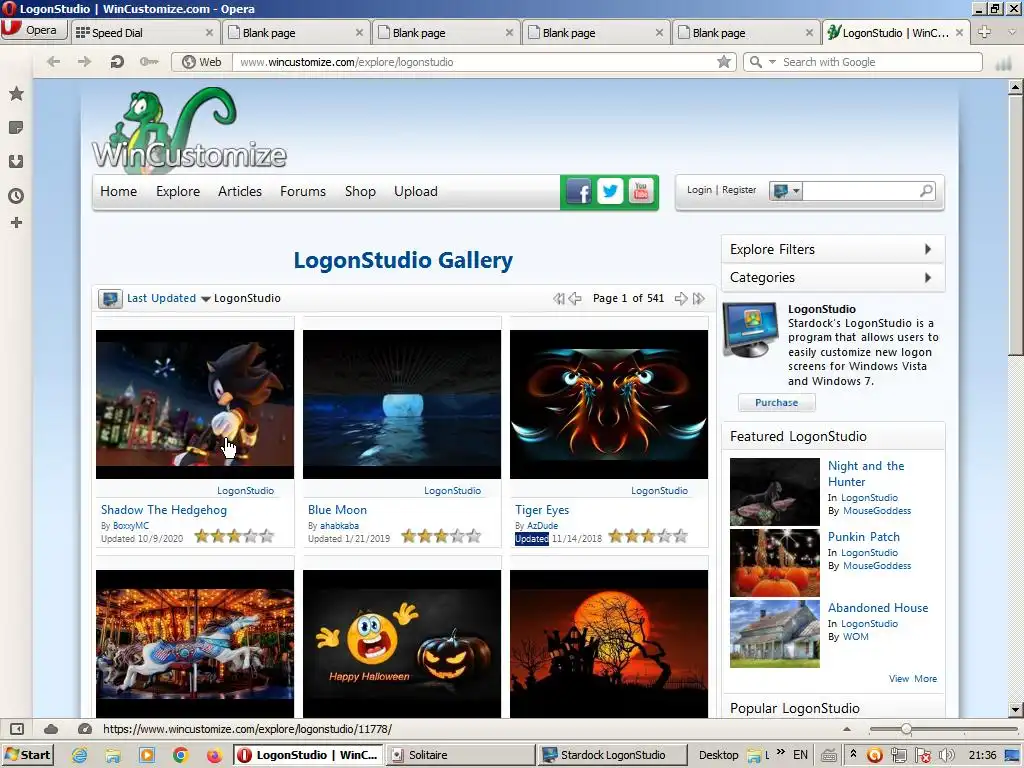1024x768 pixels.
Task: View author BoxxyMC profile
Action: pos(131,526)
